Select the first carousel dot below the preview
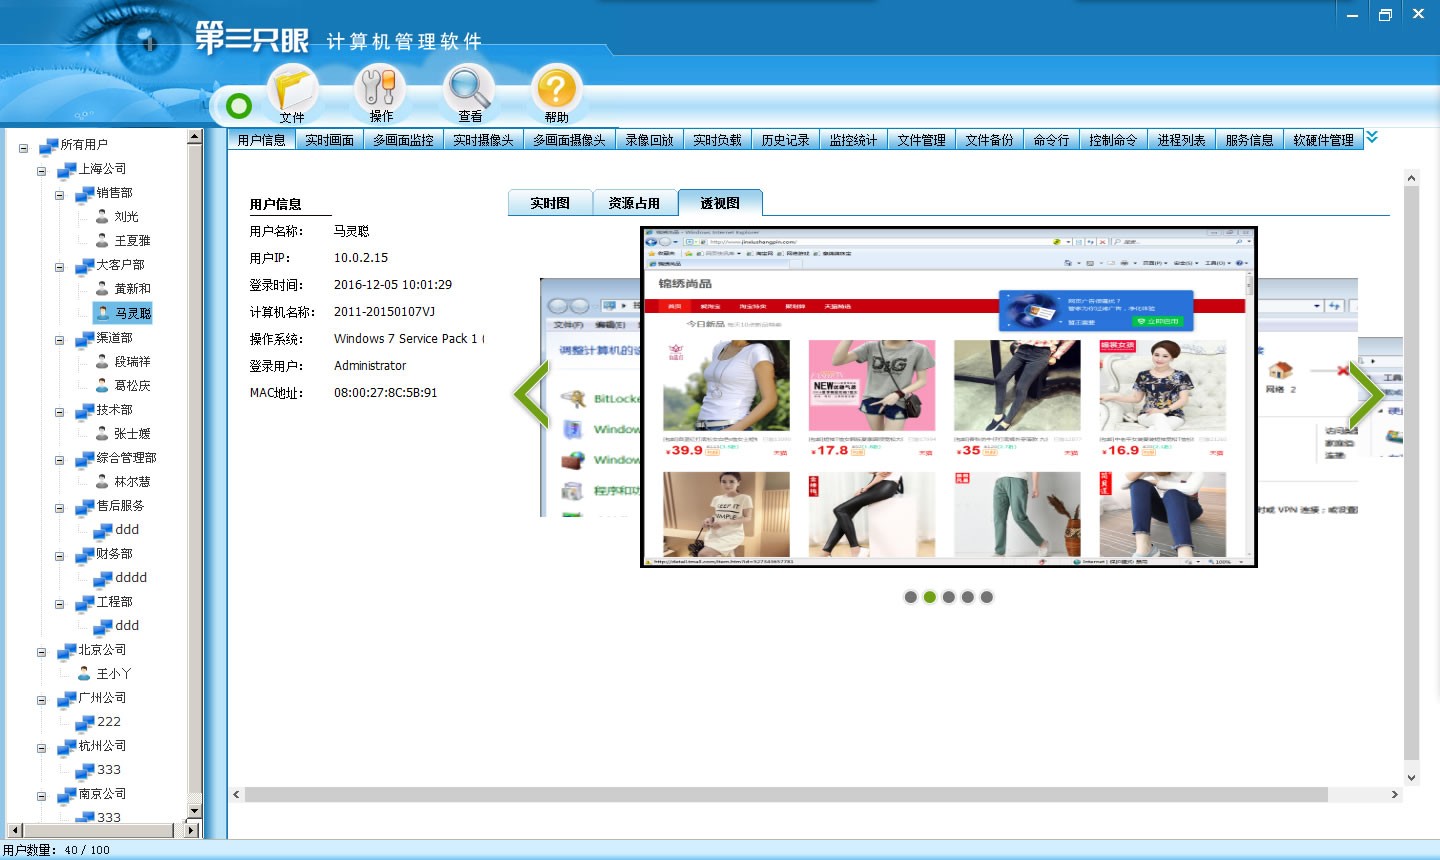 (x=910, y=597)
